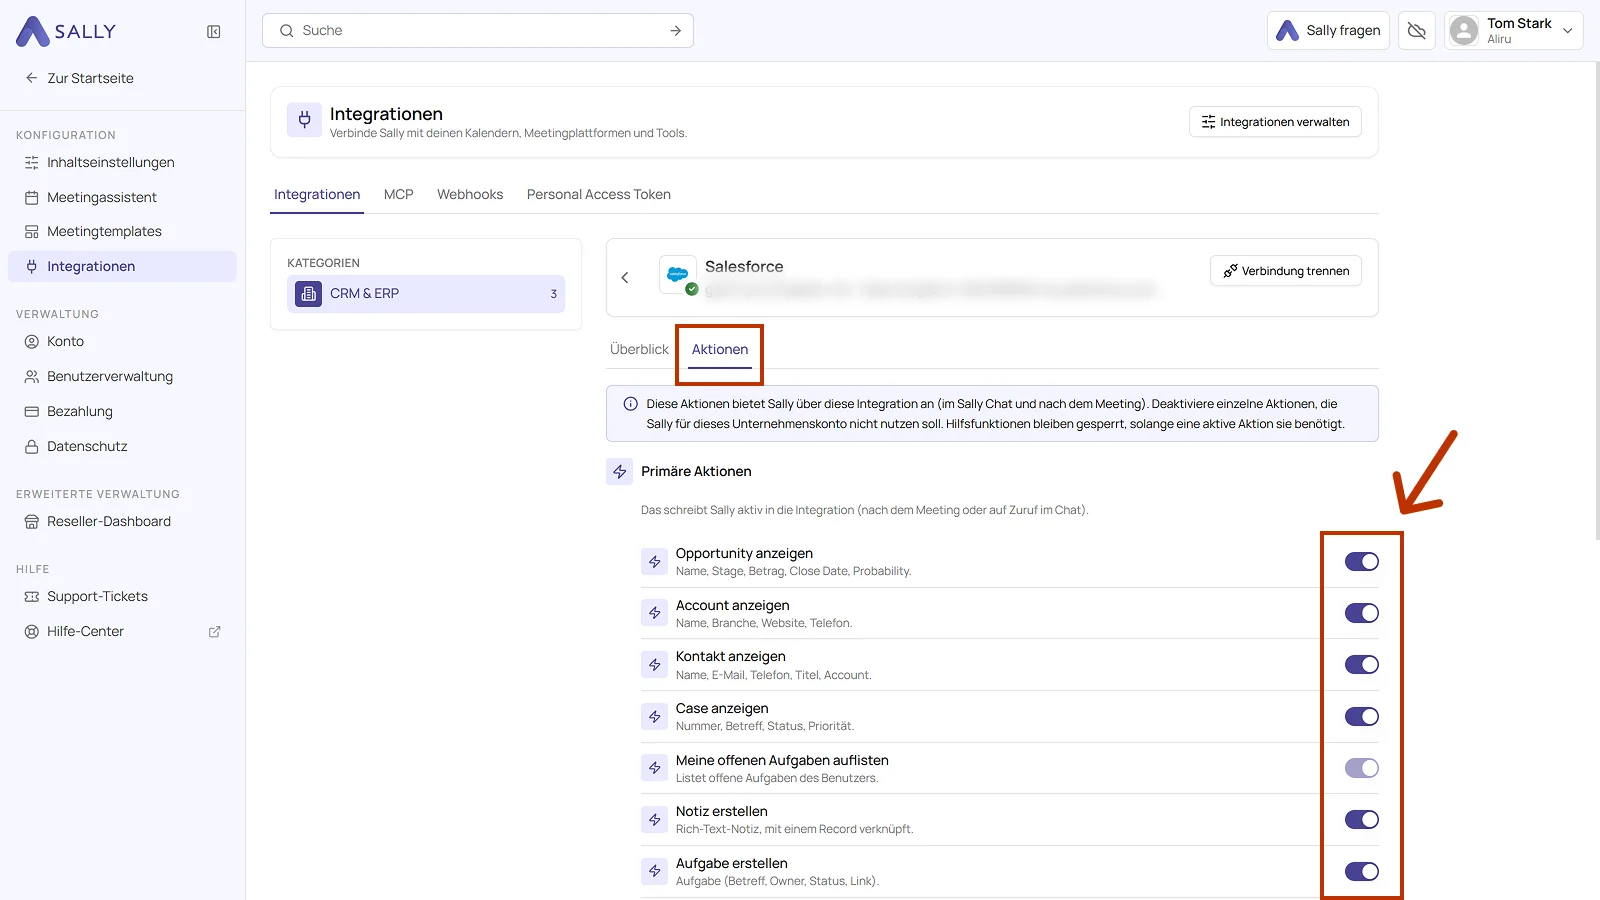Screen dimensions: 1600x900
Task: Click the lightning icon of Opportunity anzeigen
Action: pyautogui.click(x=655, y=562)
